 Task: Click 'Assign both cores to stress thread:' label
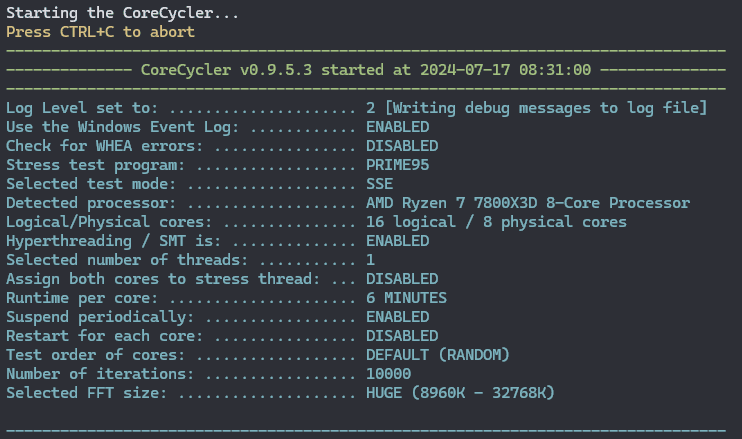click(163, 279)
